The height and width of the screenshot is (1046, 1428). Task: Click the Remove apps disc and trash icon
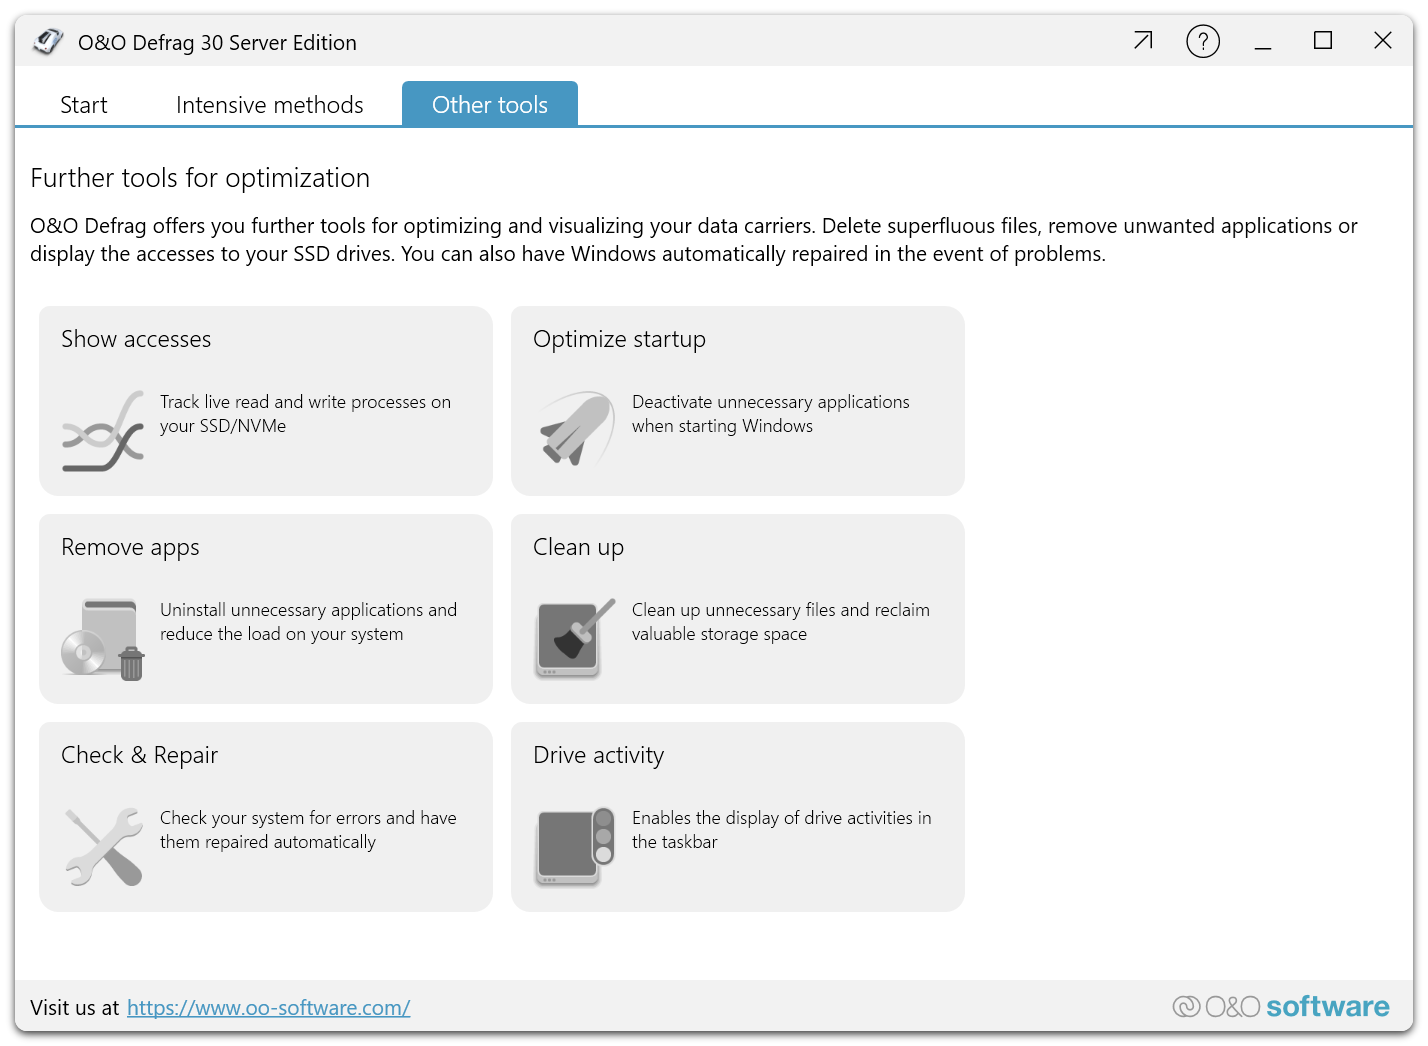click(103, 639)
